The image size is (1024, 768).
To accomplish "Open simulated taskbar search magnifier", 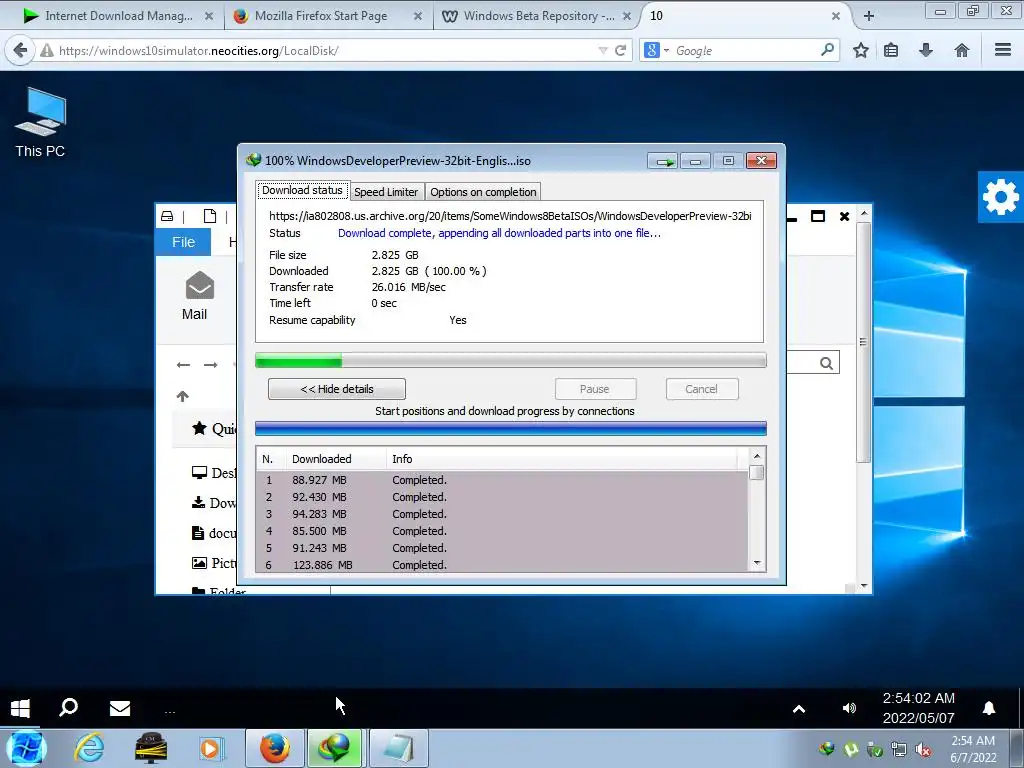I will point(69,708).
